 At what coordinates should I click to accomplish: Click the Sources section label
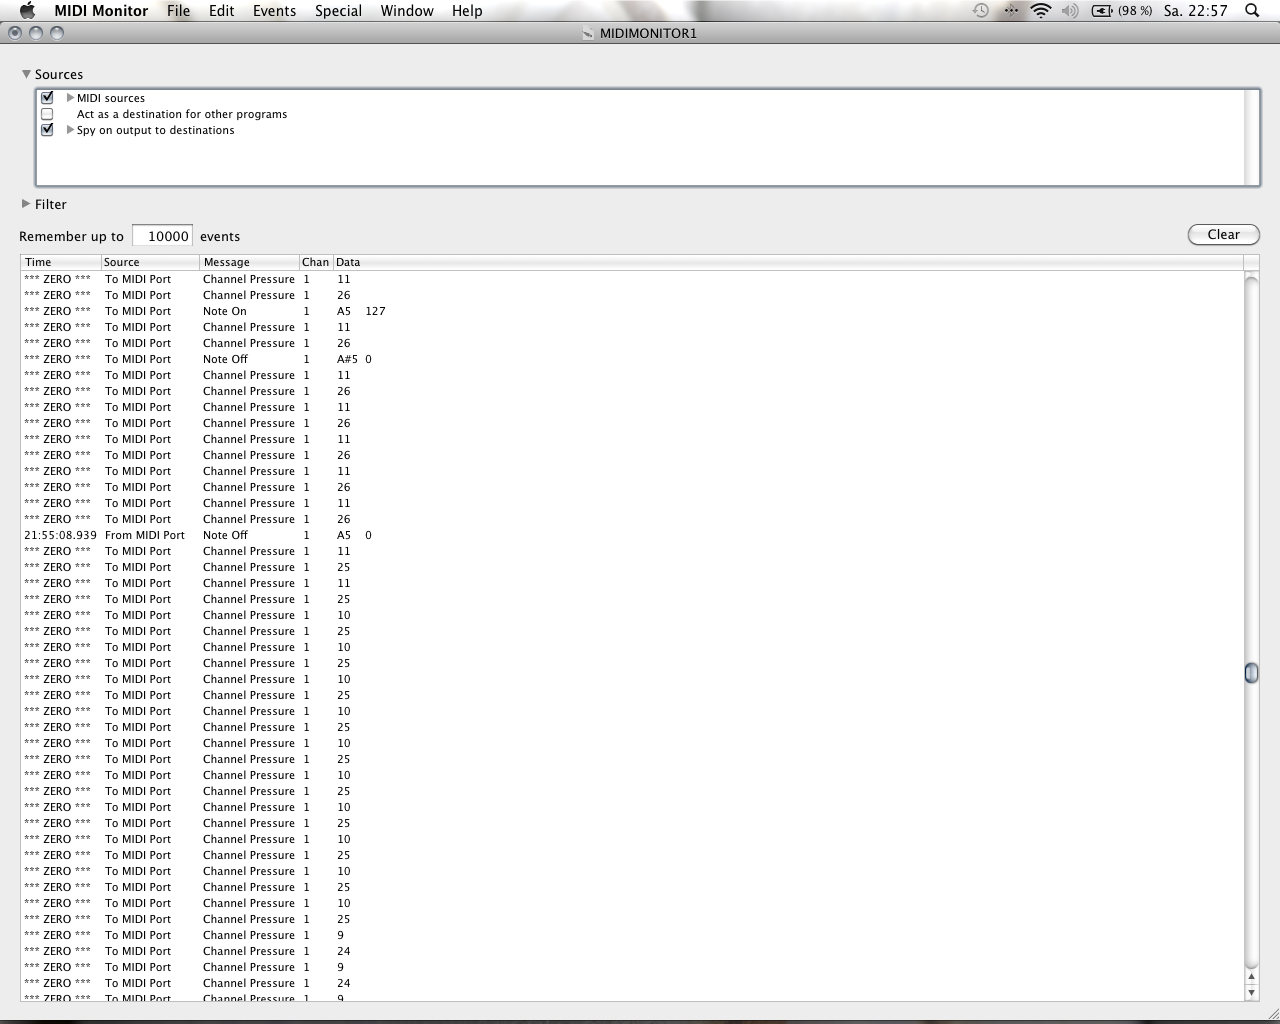coord(59,74)
